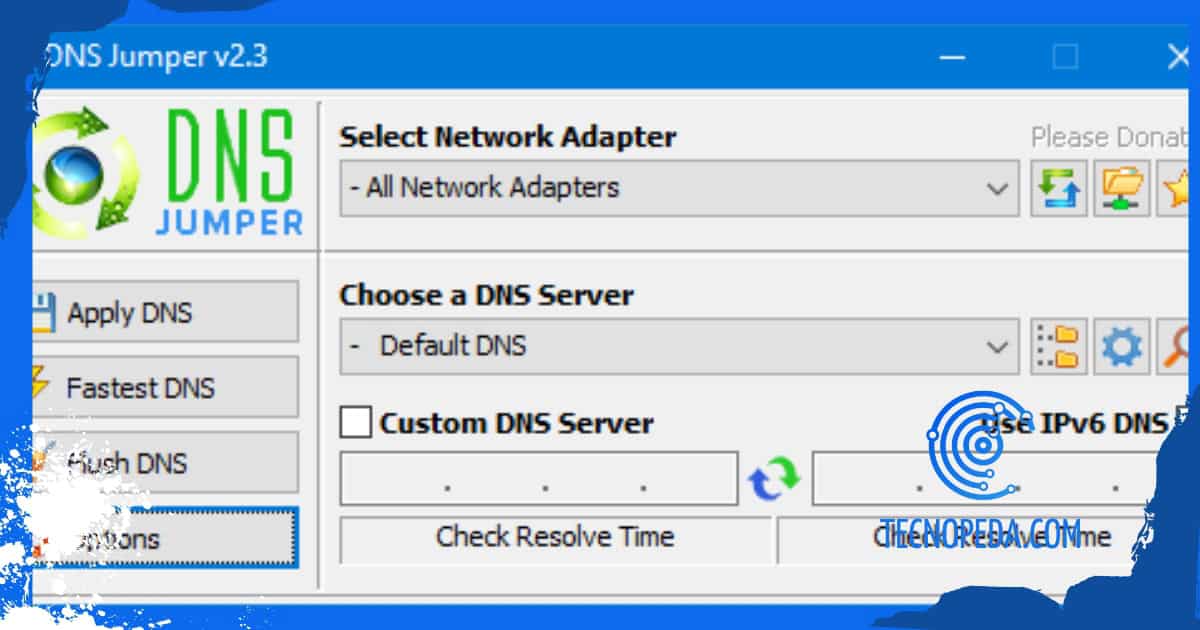1200x630 pixels.
Task: Open the DNS list group icon
Action: coord(1059,347)
